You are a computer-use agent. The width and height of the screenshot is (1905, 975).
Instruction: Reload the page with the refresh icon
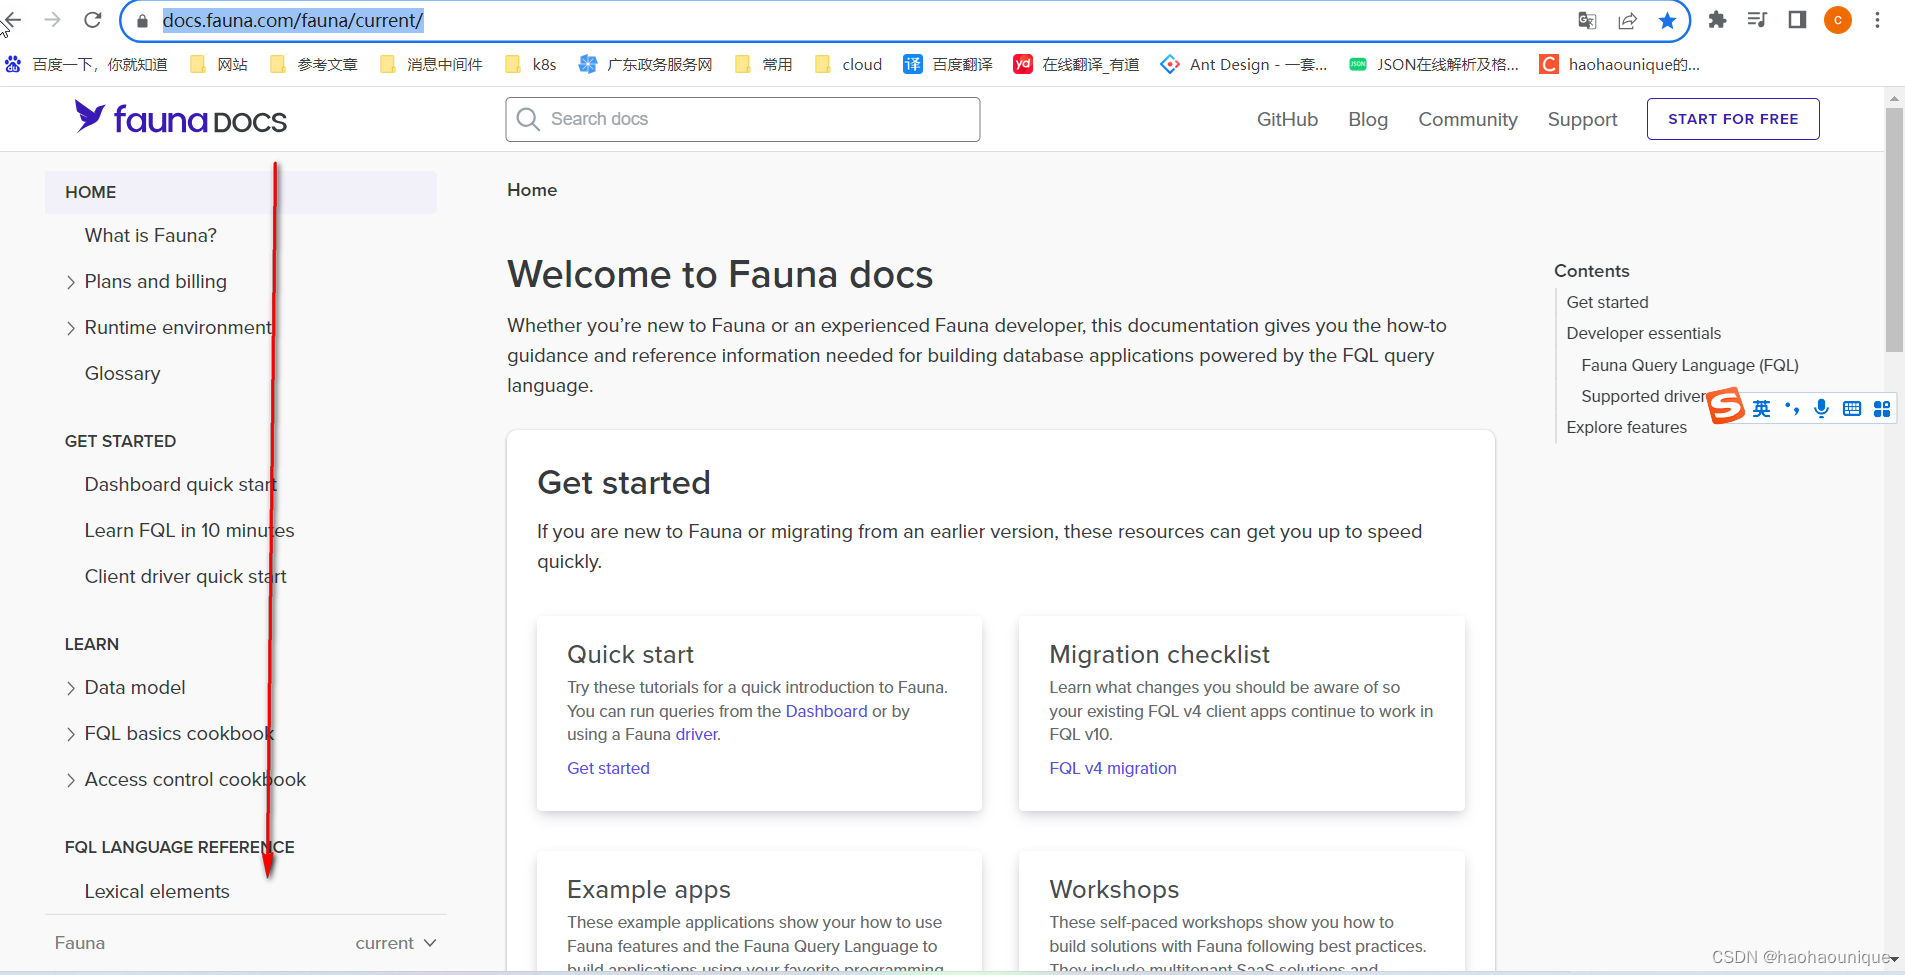(x=93, y=20)
